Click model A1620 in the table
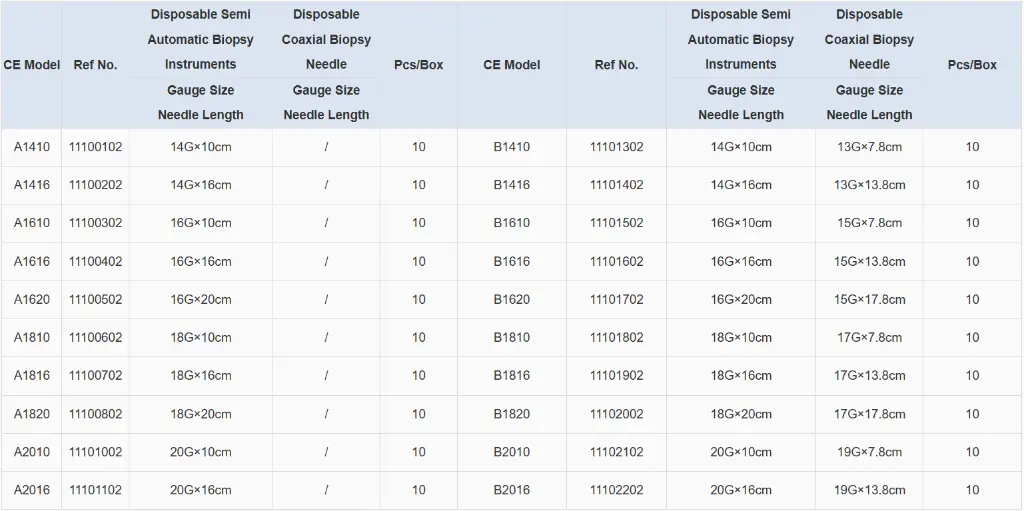Viewport: 1024px width, 511px height. (31, 299)
